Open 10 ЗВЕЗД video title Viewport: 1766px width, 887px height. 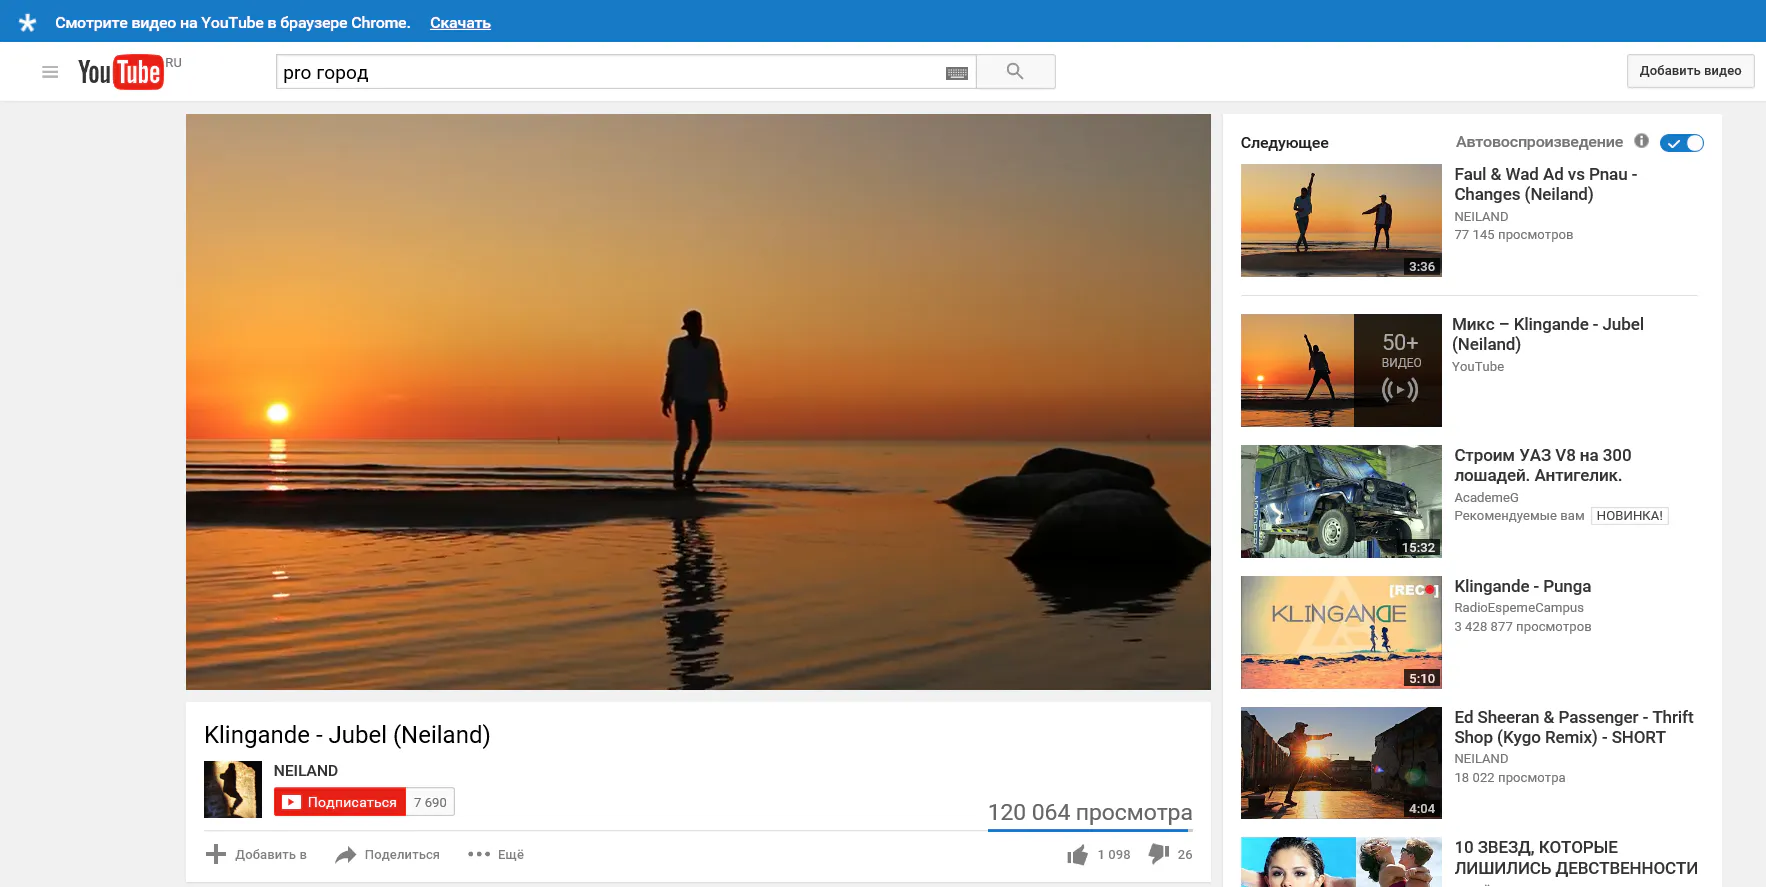[x=1576, y=858]
